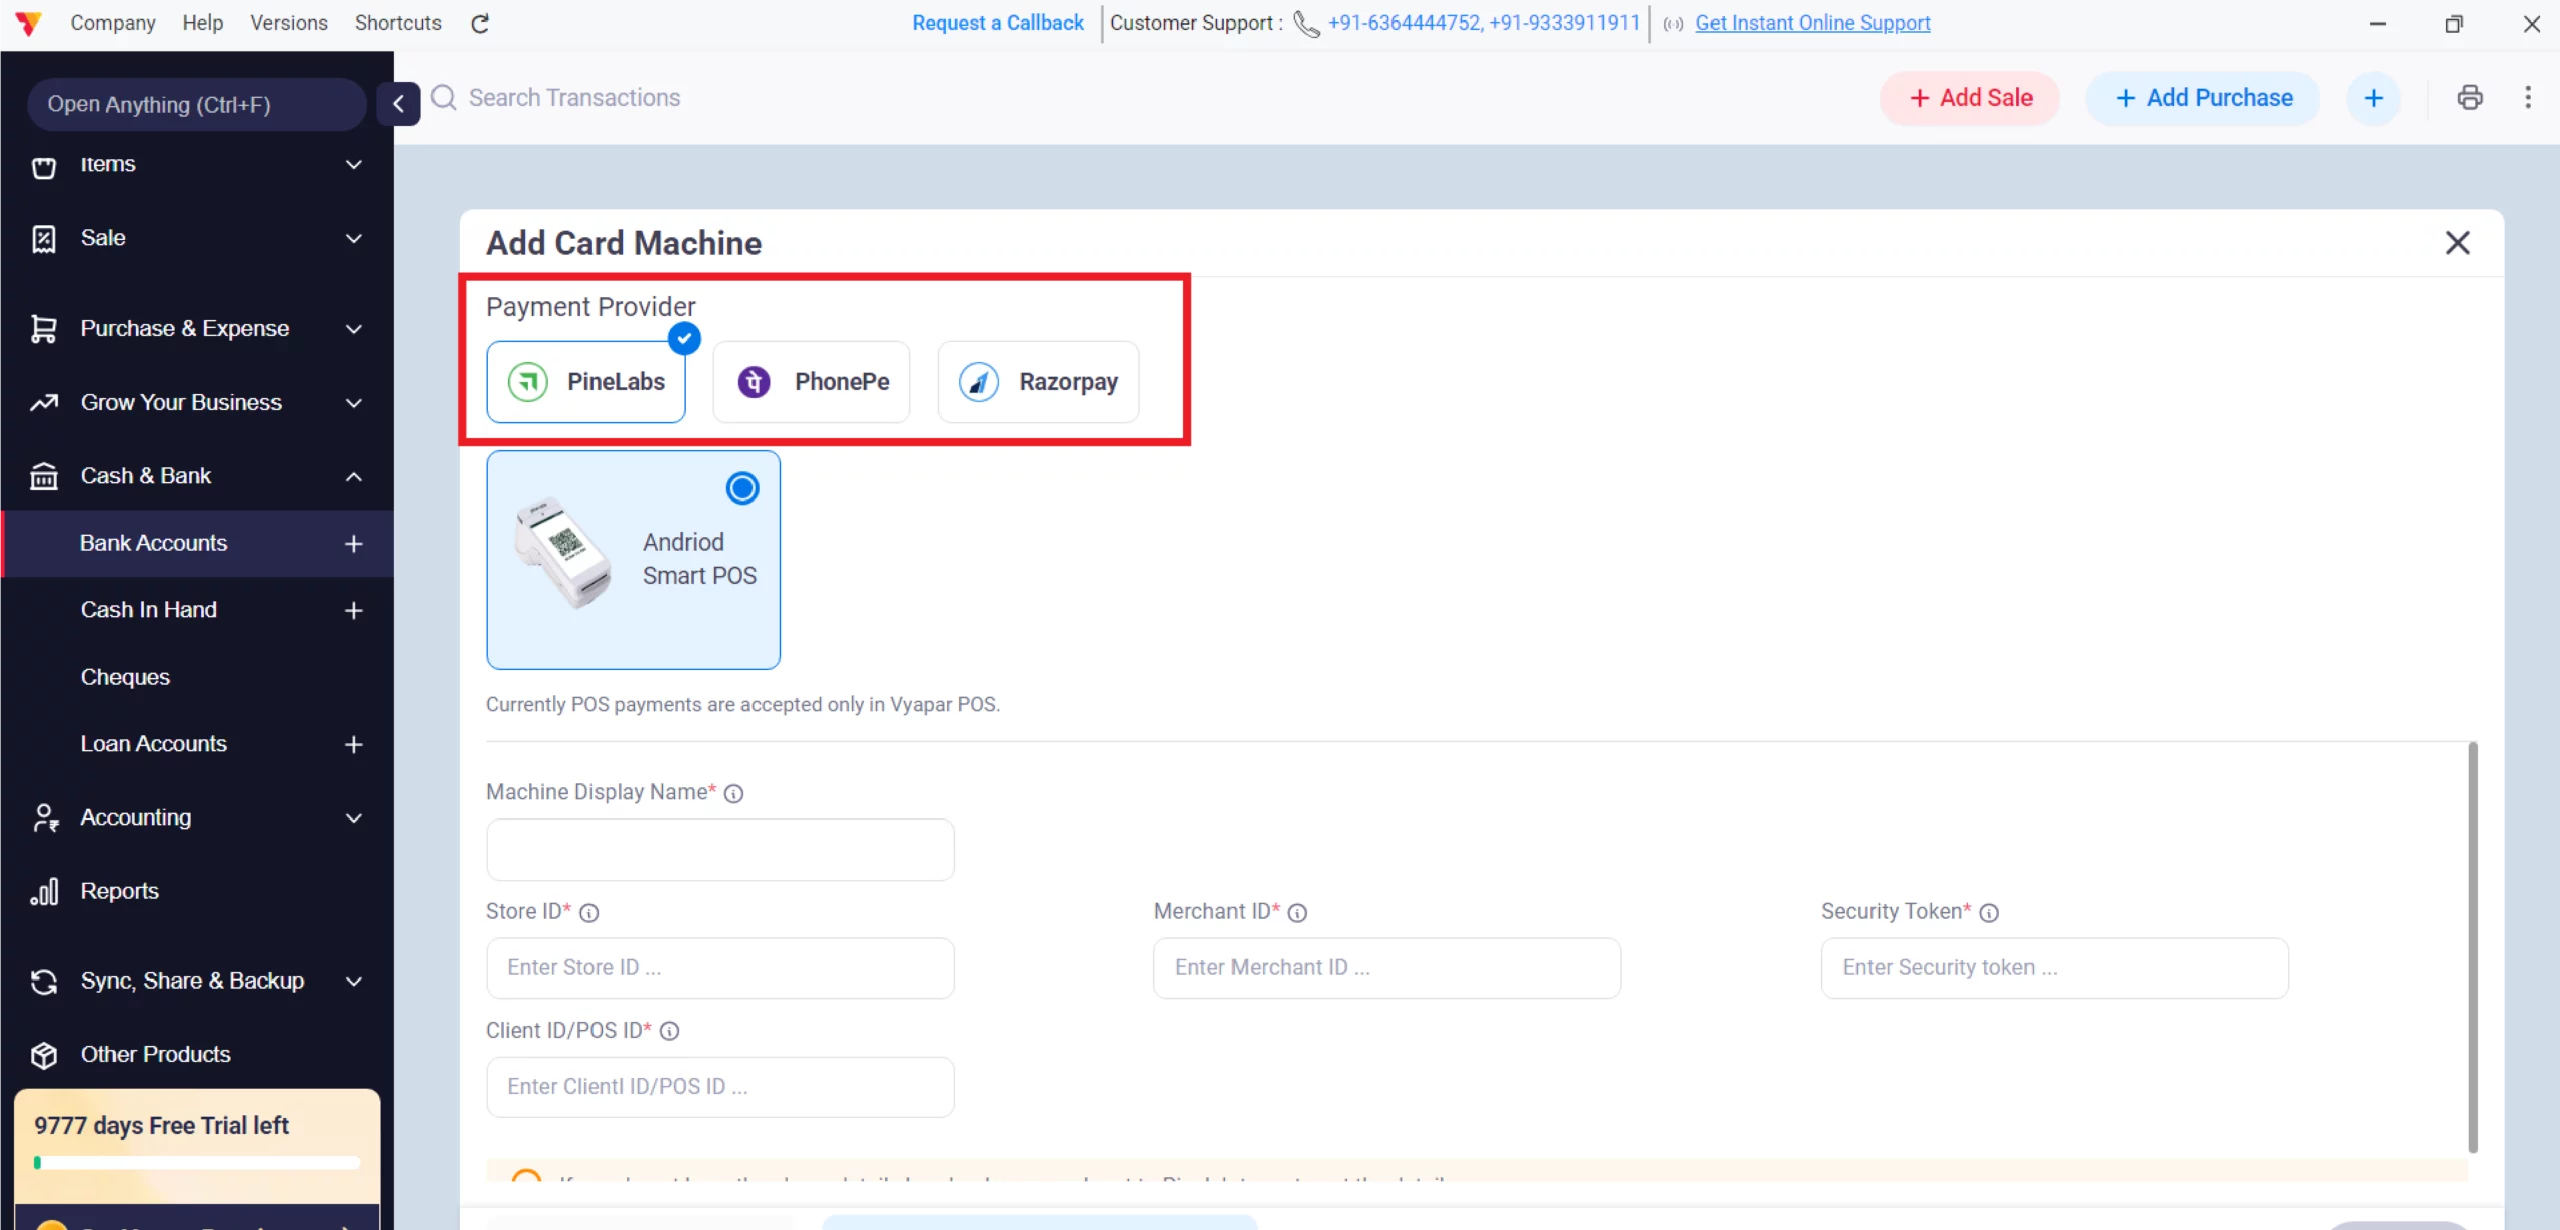Click the blue plus quick-add button
This screenshot has width=2560, height=1230.
click(x=2373, y=98)
